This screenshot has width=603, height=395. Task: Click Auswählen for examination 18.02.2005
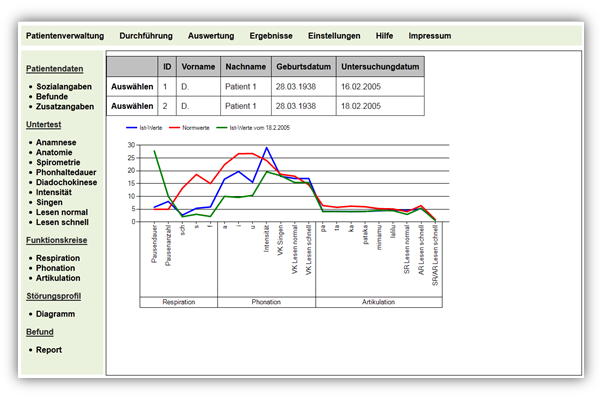[x=132, y=106]
